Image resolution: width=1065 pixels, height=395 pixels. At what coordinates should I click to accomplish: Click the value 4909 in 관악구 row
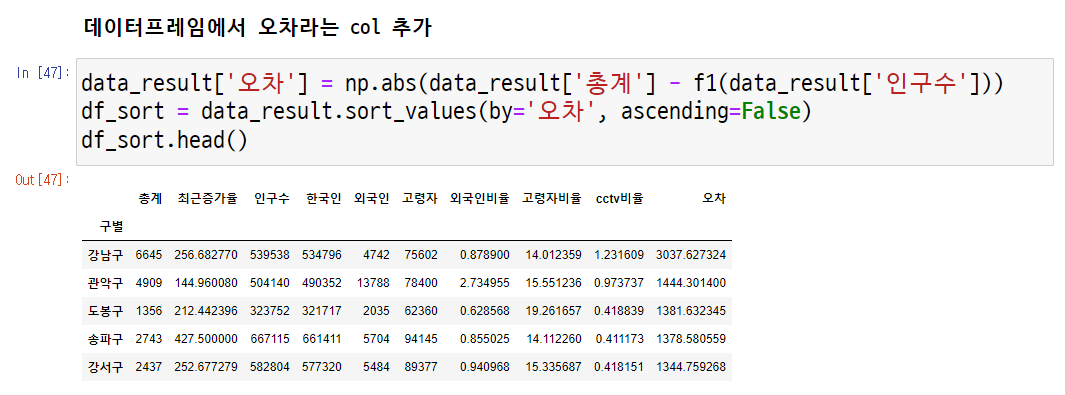pos(149,282)
